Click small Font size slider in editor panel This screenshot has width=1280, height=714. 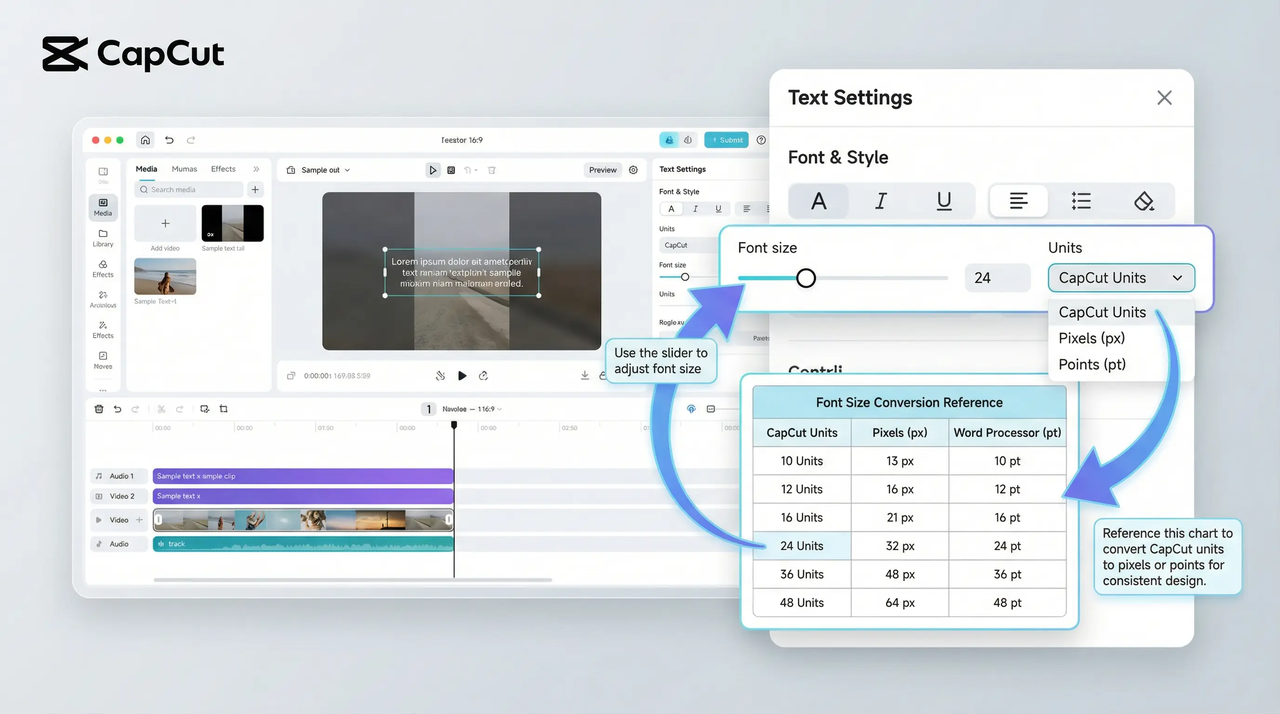685,277
